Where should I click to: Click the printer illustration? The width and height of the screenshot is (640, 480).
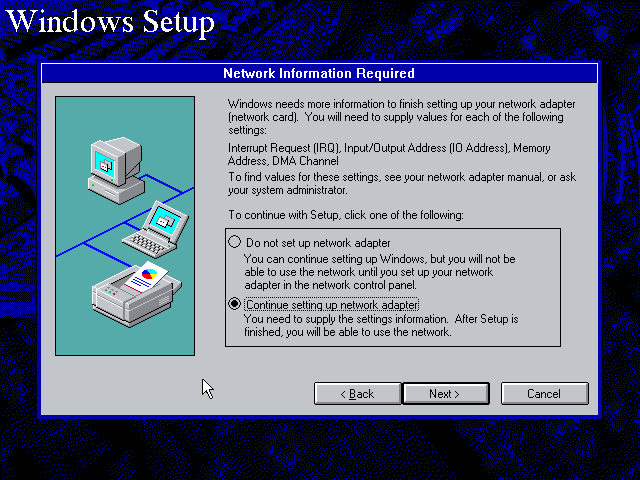coord(137,294)
